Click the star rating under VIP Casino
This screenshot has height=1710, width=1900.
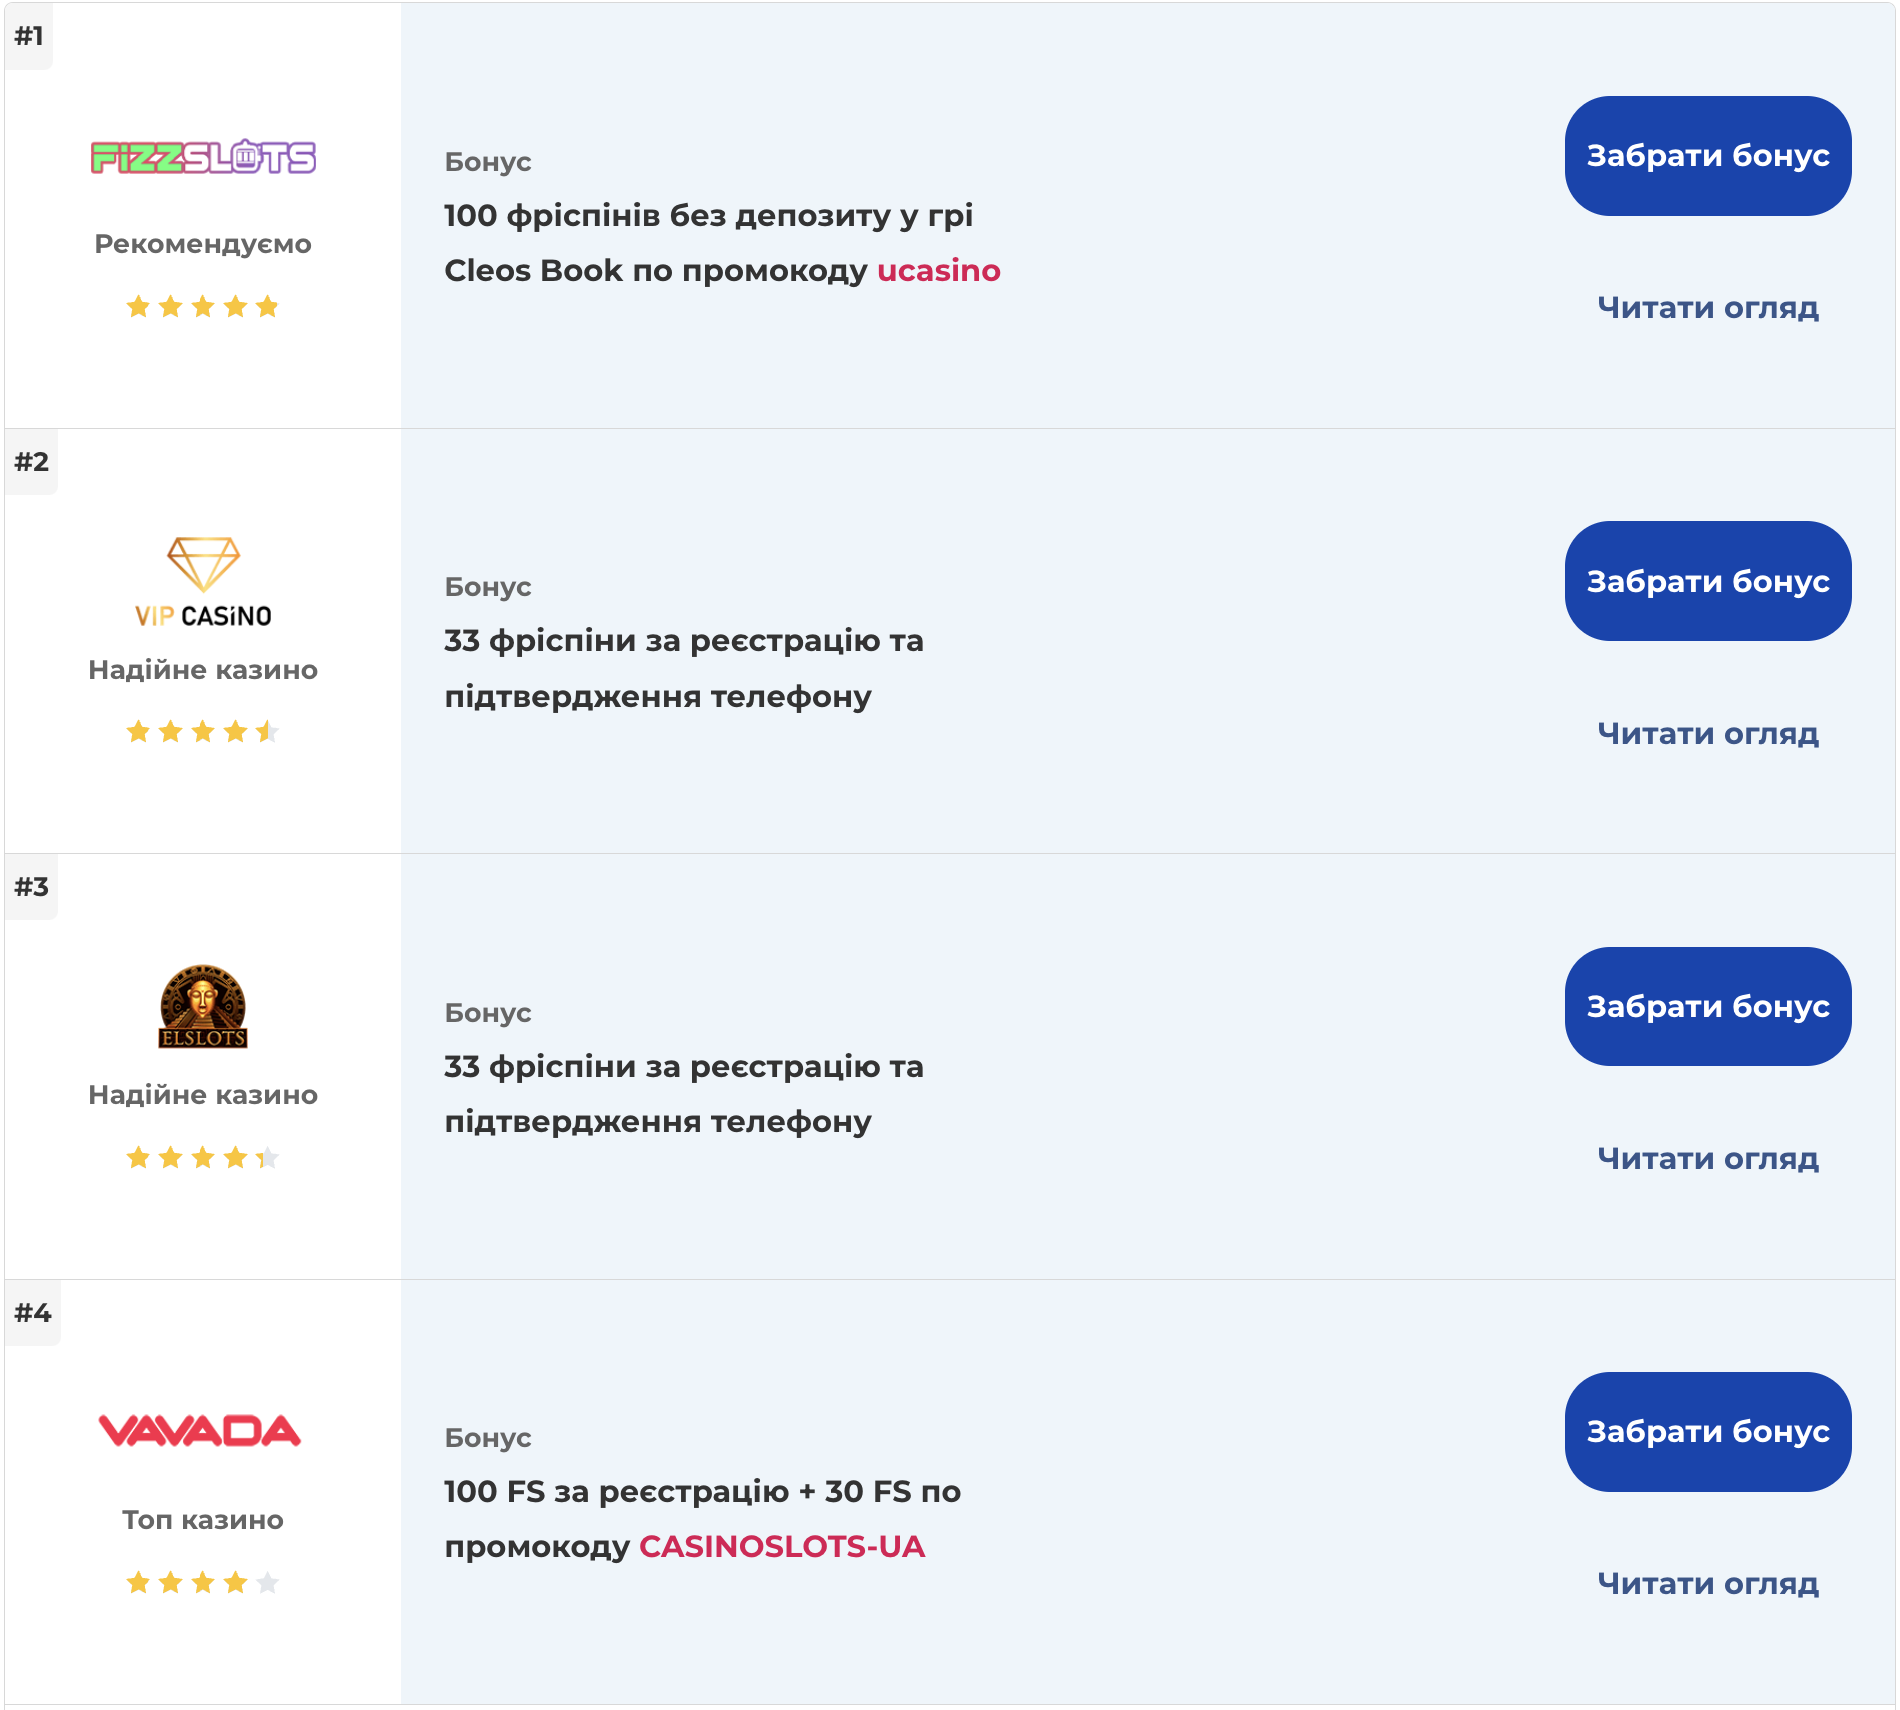click(203, 732)
